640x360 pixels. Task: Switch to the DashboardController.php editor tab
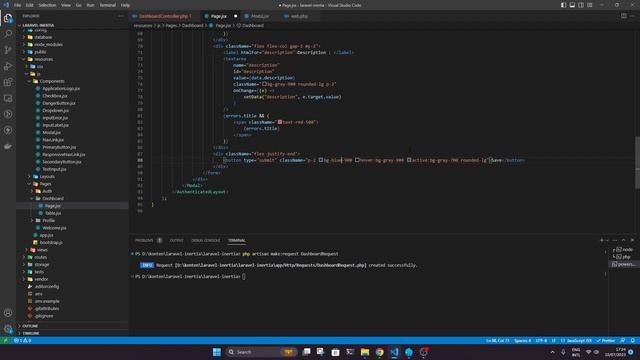(x=161, y=16)
